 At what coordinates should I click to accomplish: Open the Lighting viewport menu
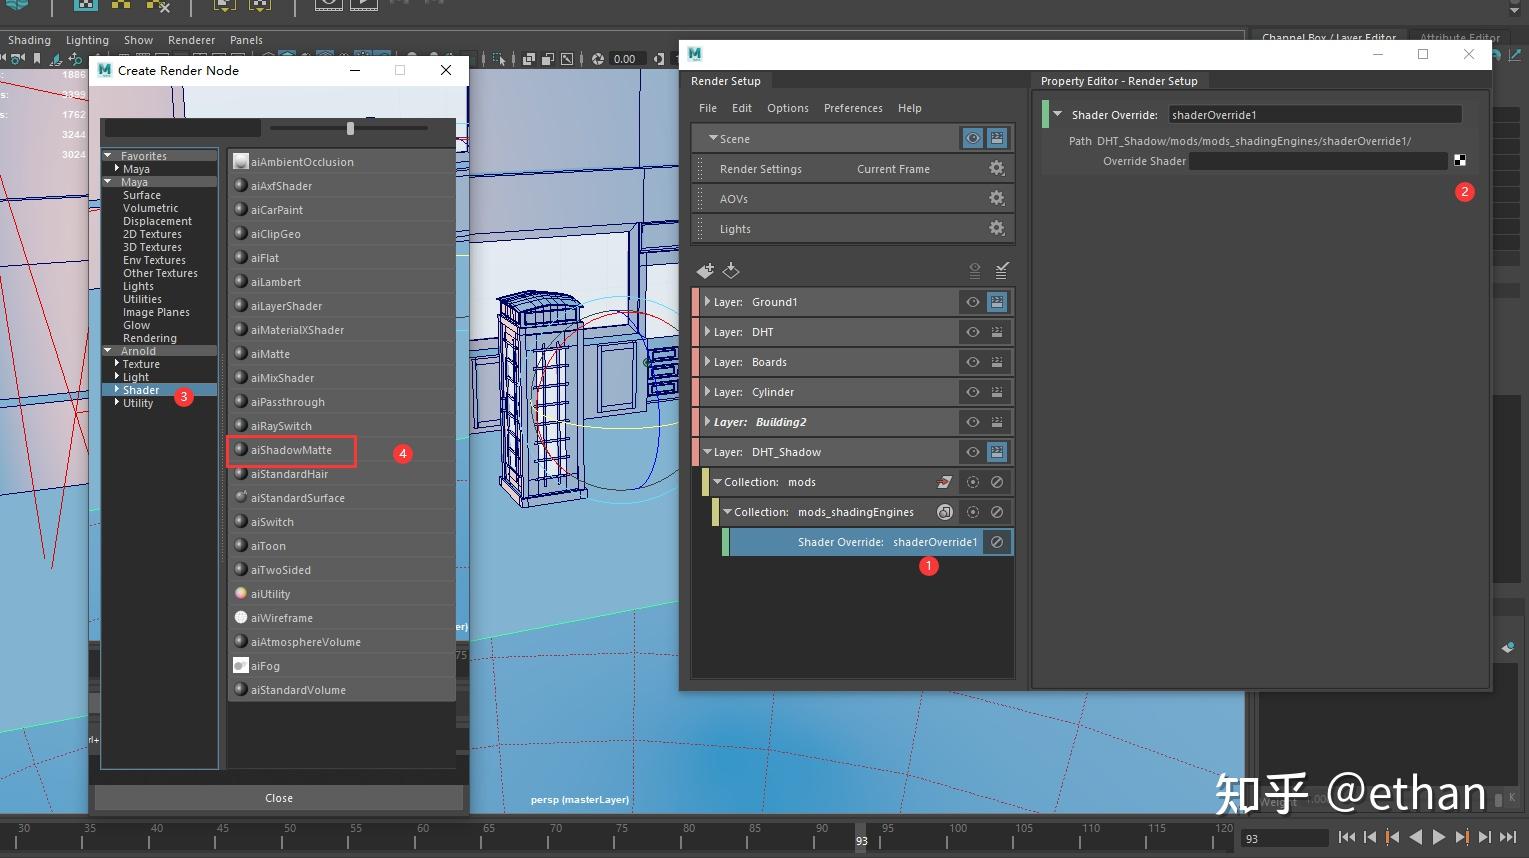87,40
